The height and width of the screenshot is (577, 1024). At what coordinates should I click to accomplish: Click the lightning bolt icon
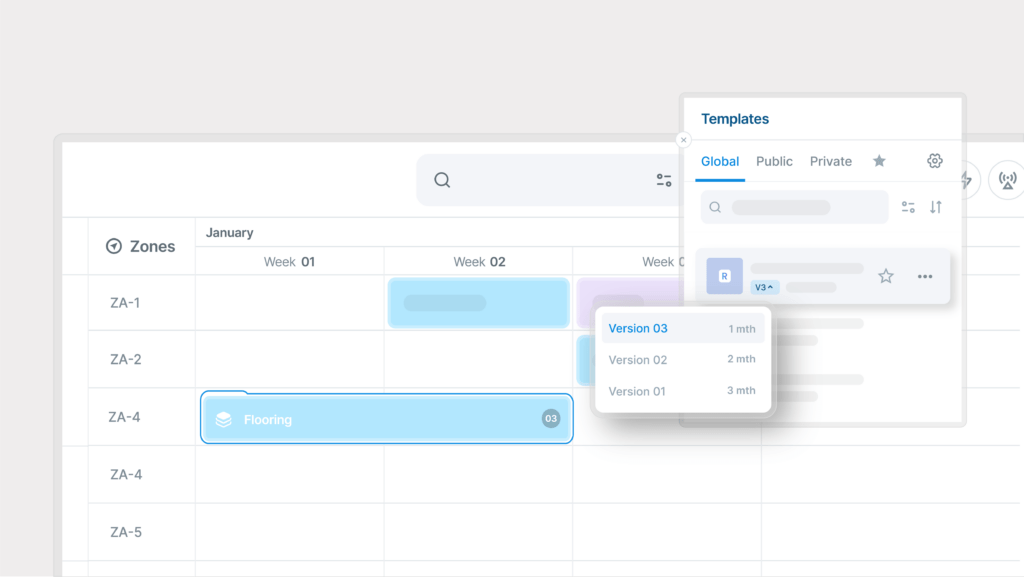[x=967, y=180]
